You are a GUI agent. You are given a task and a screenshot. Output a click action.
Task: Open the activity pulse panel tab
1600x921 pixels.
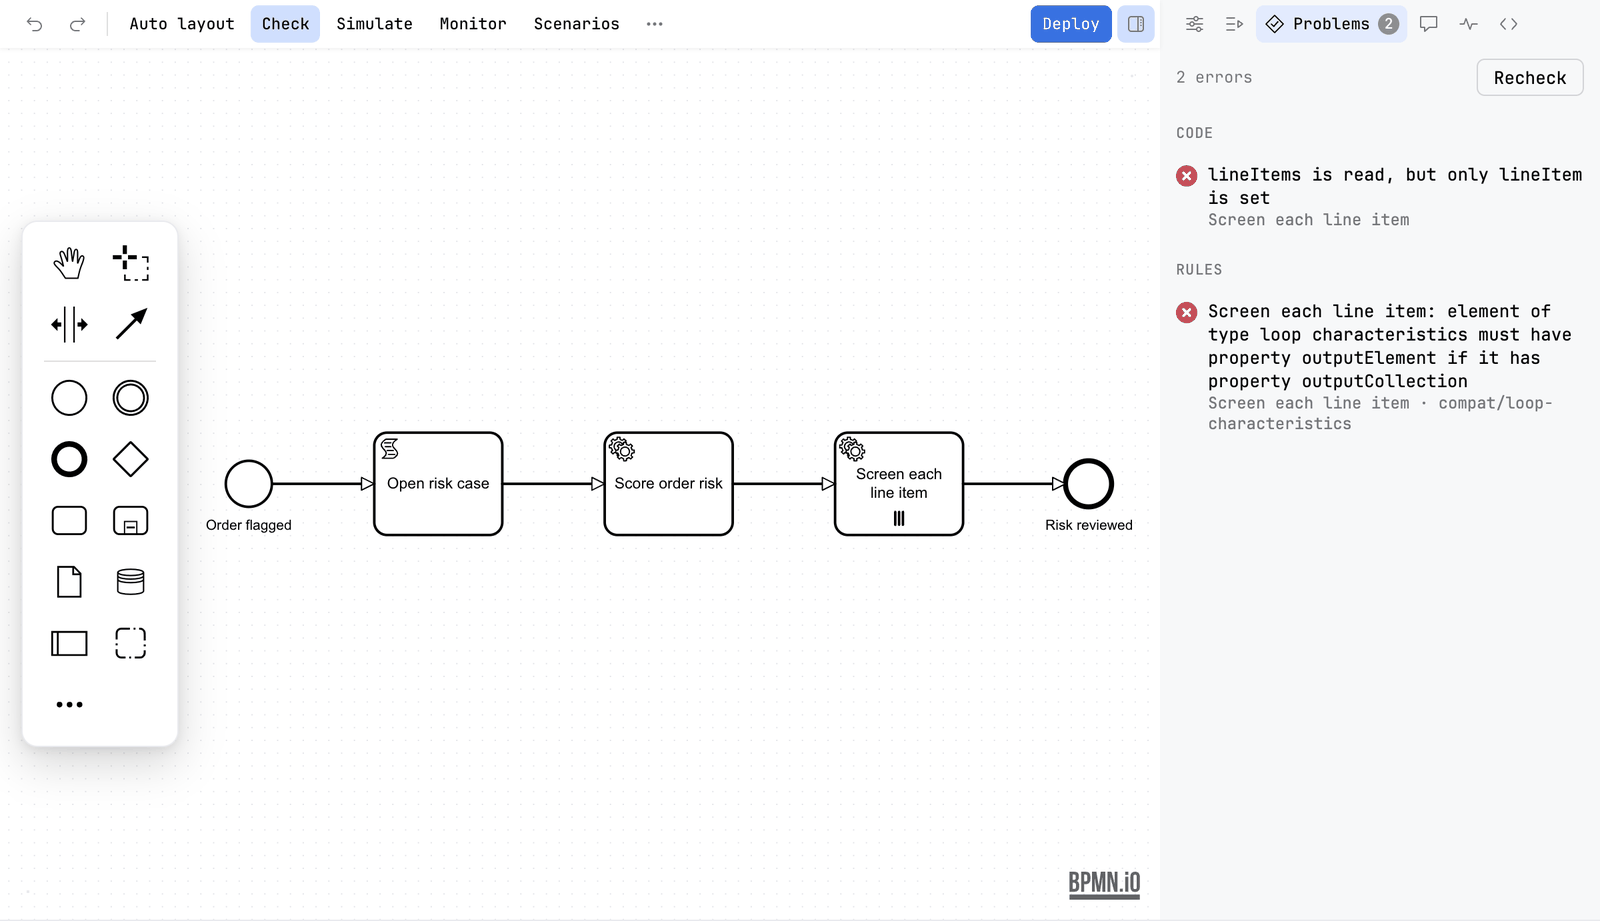pos(1468,24)
